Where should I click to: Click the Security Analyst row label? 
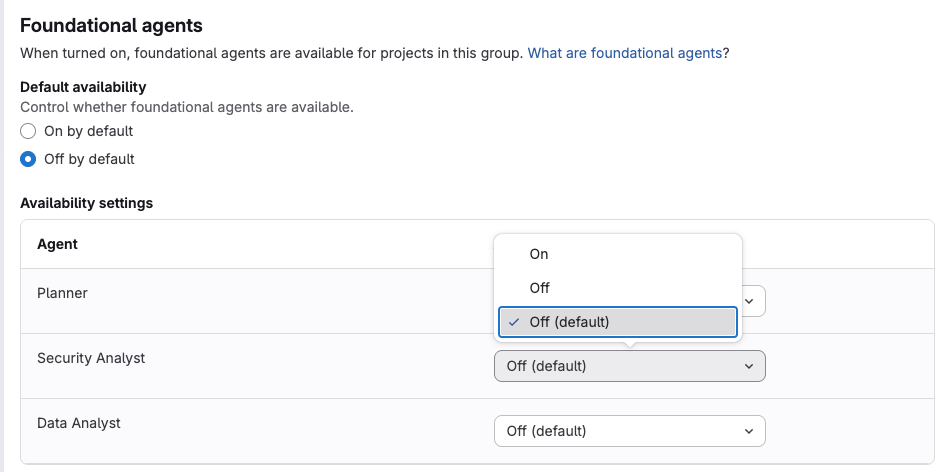(x=91, y=358)
